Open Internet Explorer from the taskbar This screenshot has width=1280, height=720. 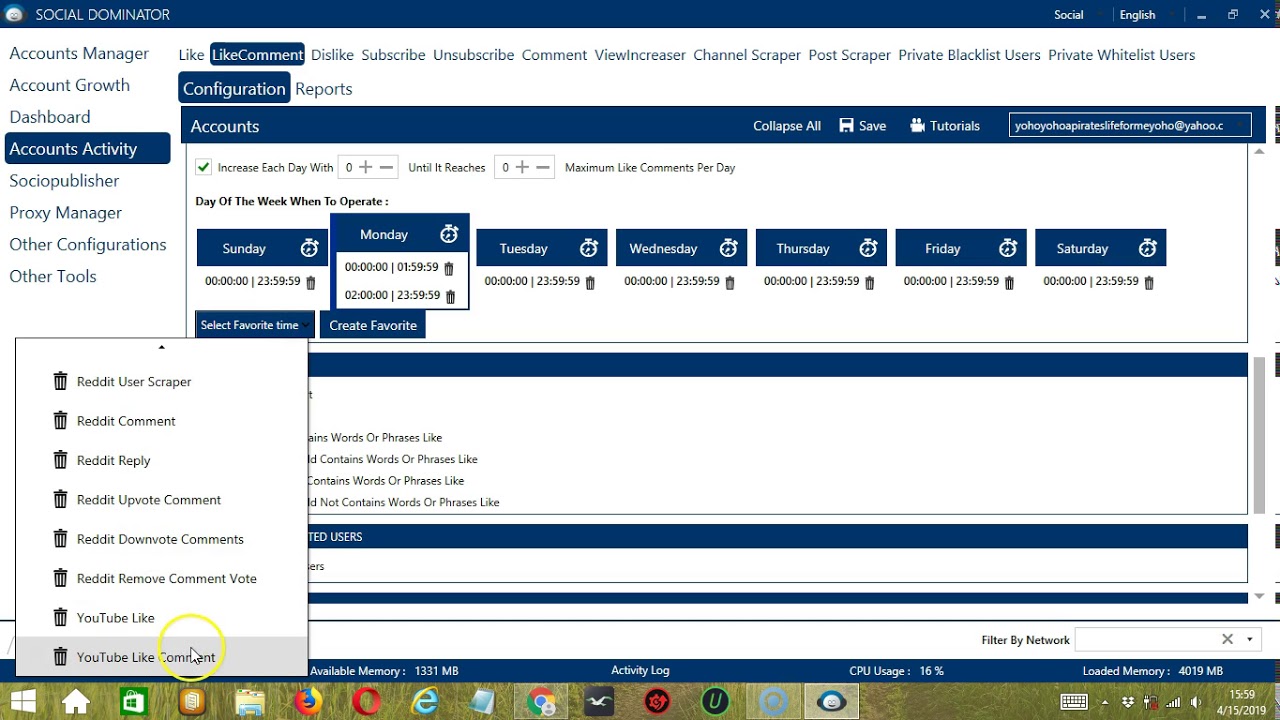(x=425, y=702)
